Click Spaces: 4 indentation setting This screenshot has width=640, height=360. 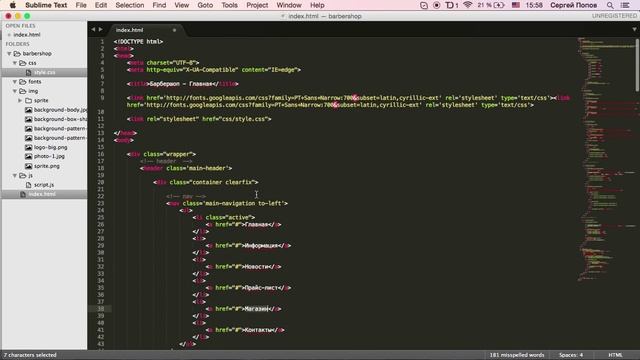(571, 355)
